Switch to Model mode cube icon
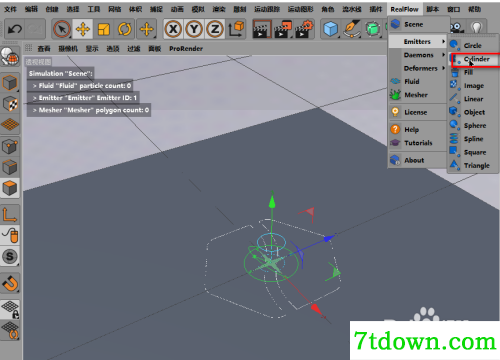The image size is (500, 360). point(10,82)
